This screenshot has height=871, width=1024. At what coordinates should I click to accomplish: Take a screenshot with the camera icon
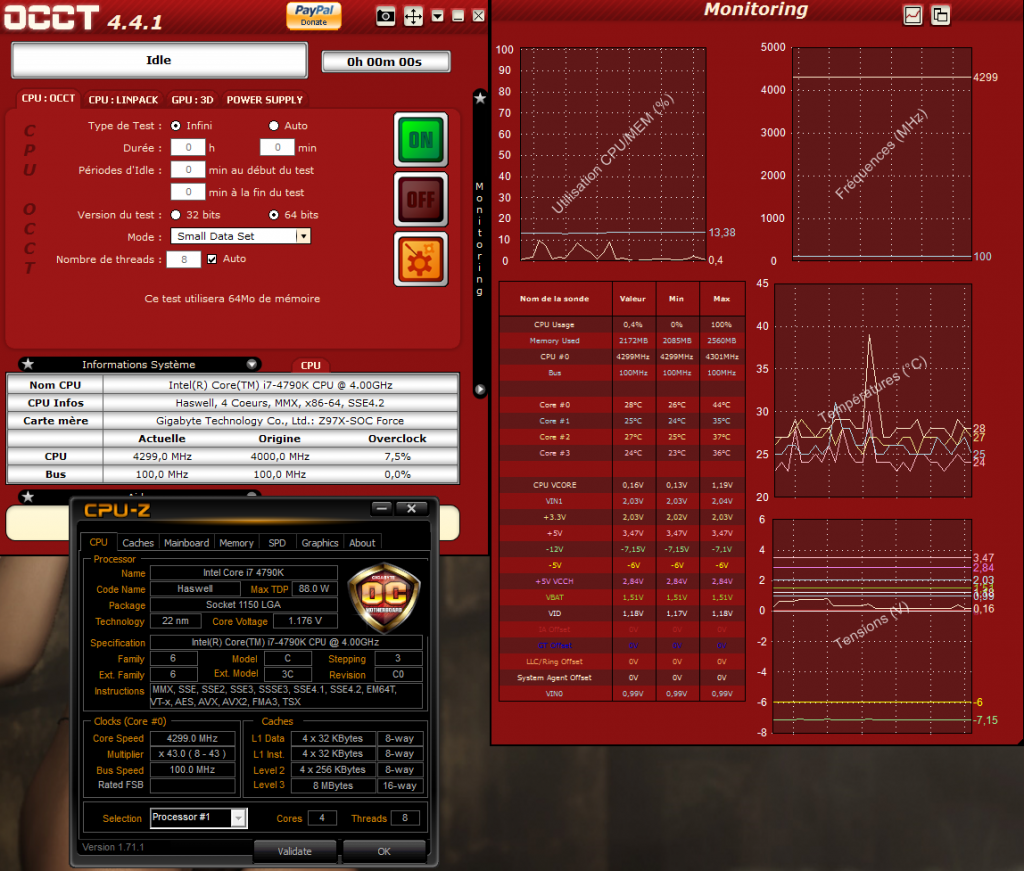385,16
